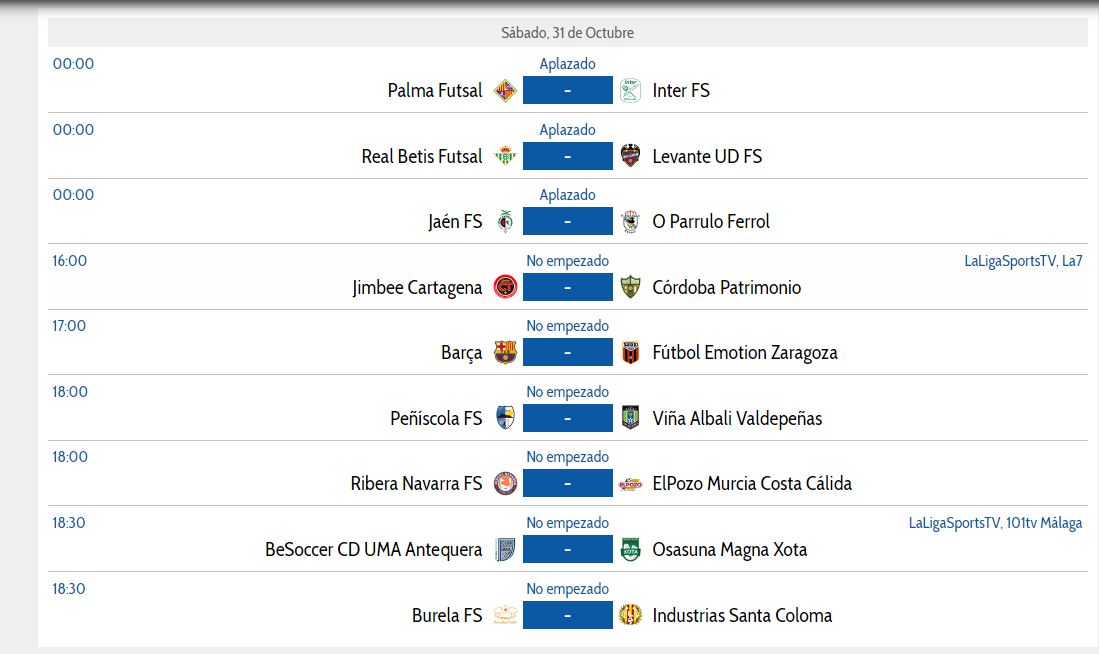Click the Burela FS match score box
Viewport: 1099px width, 654px height.
tap(567, 615)
